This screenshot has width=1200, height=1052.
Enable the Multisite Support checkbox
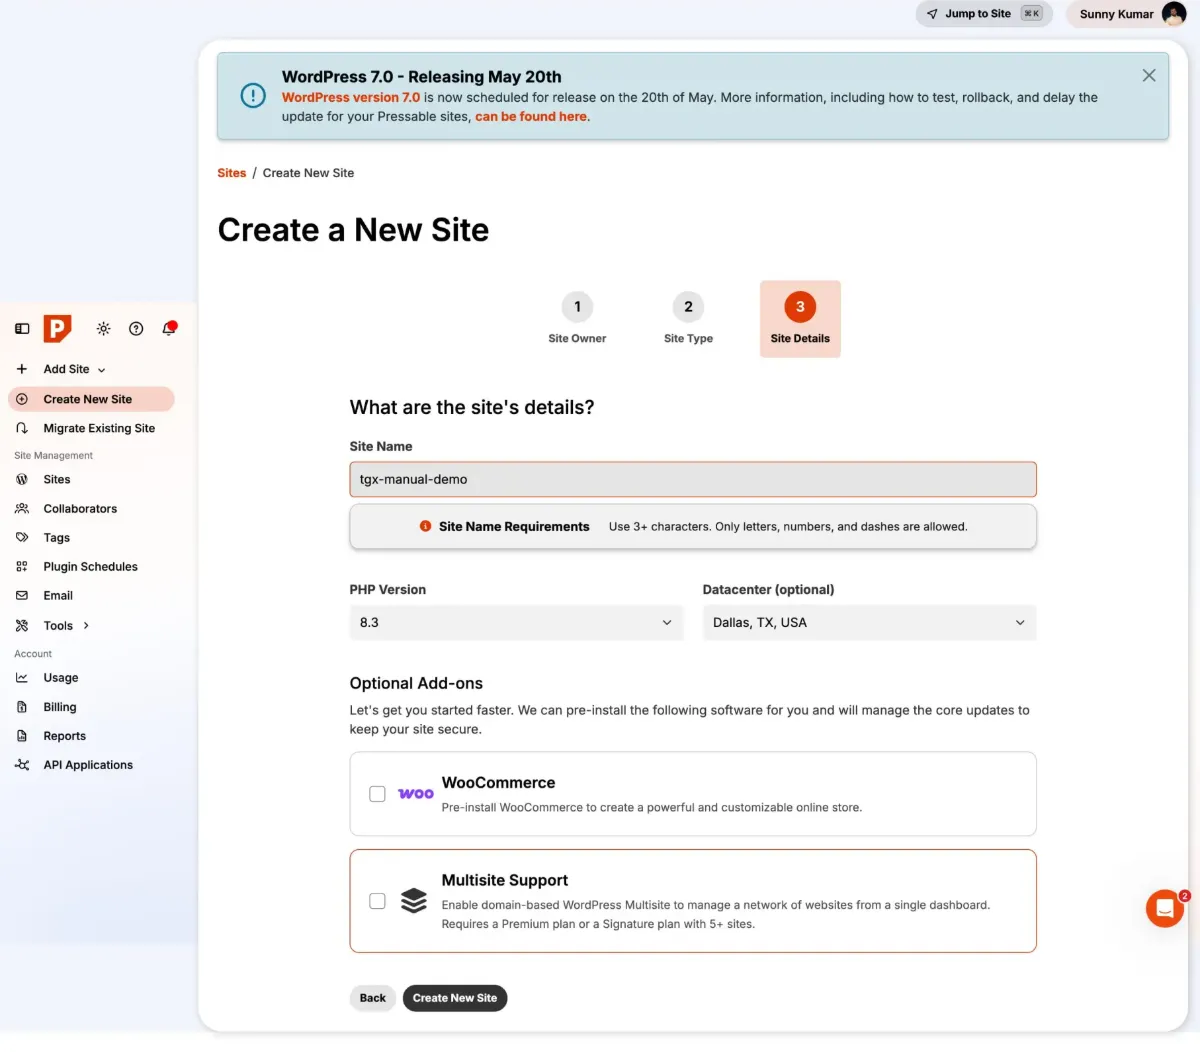pyautogui.click(x=377, y=901)
